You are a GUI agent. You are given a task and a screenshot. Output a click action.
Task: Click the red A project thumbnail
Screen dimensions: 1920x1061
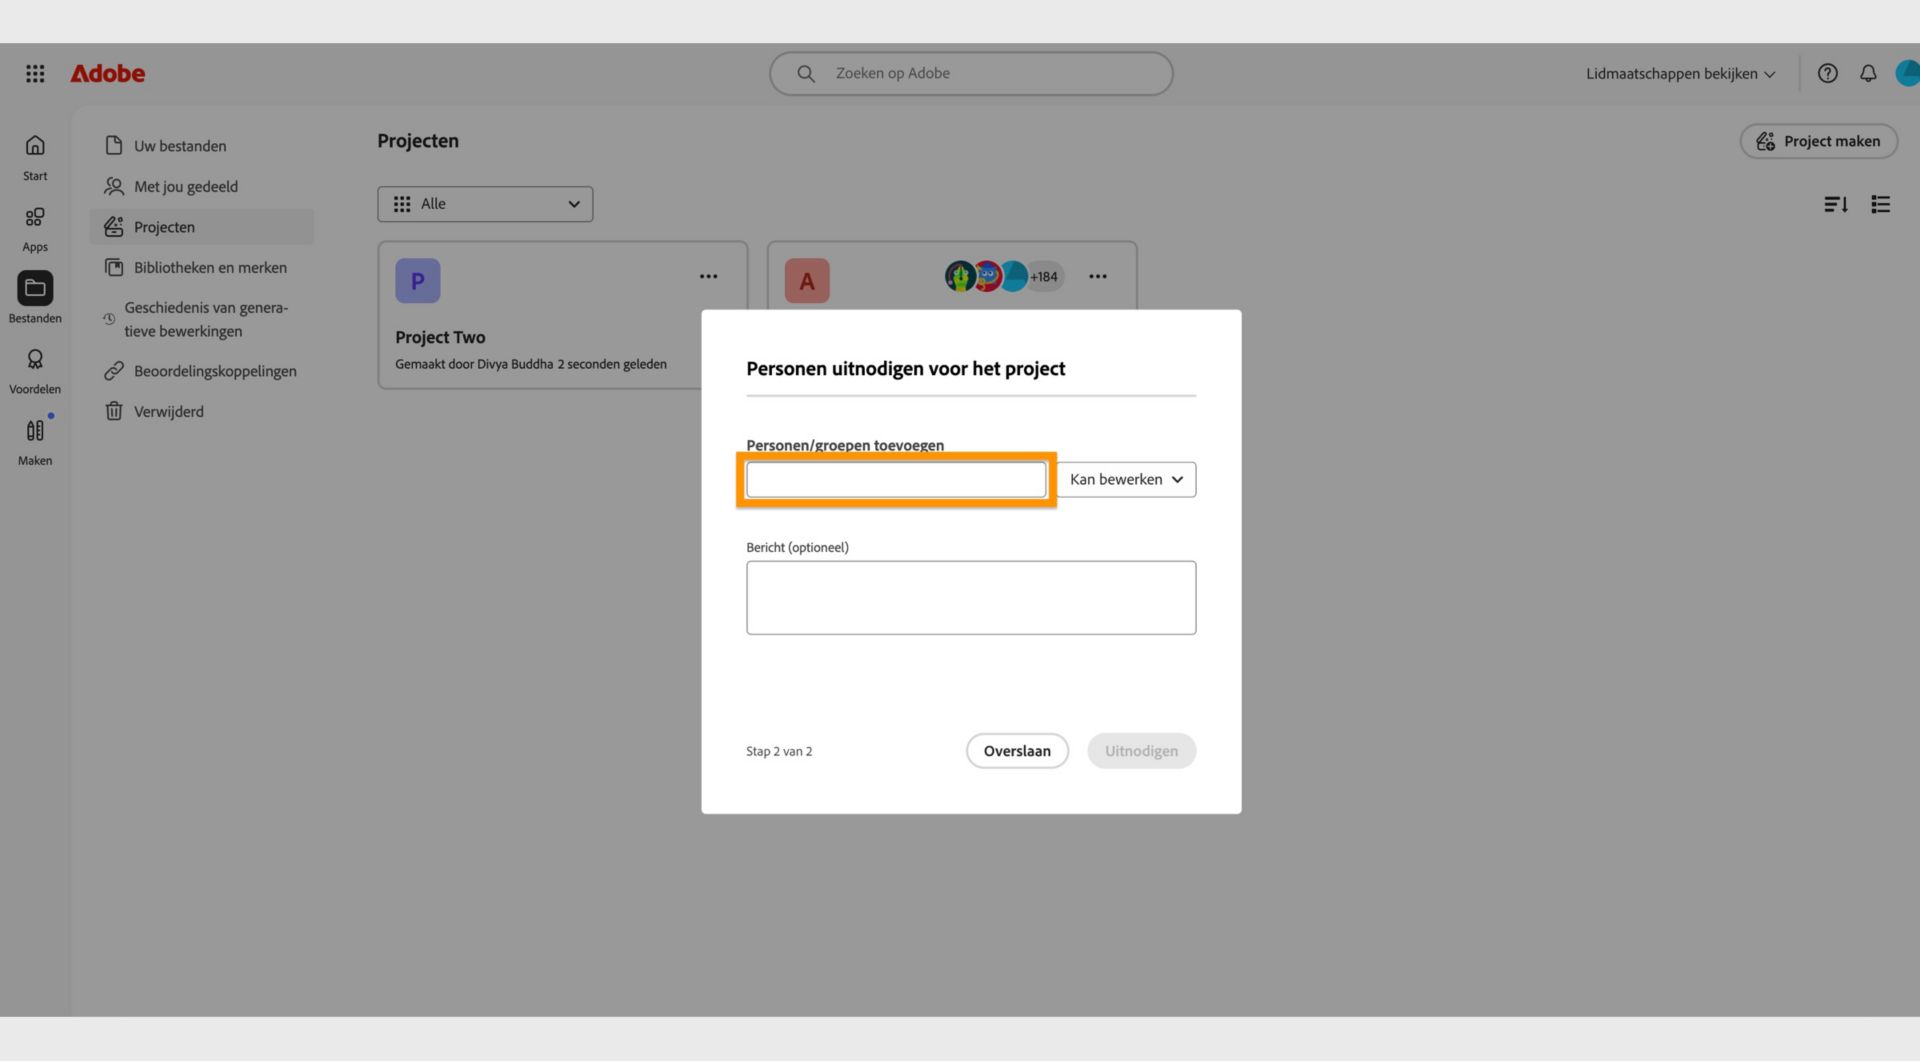[807, 281]
